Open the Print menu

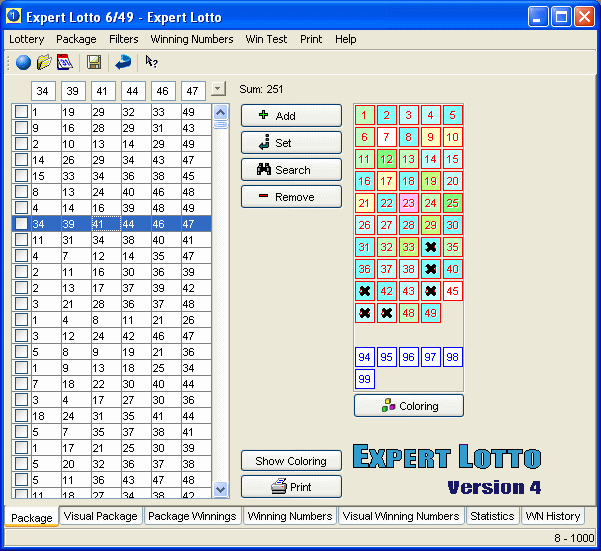[x=311, y=39]
